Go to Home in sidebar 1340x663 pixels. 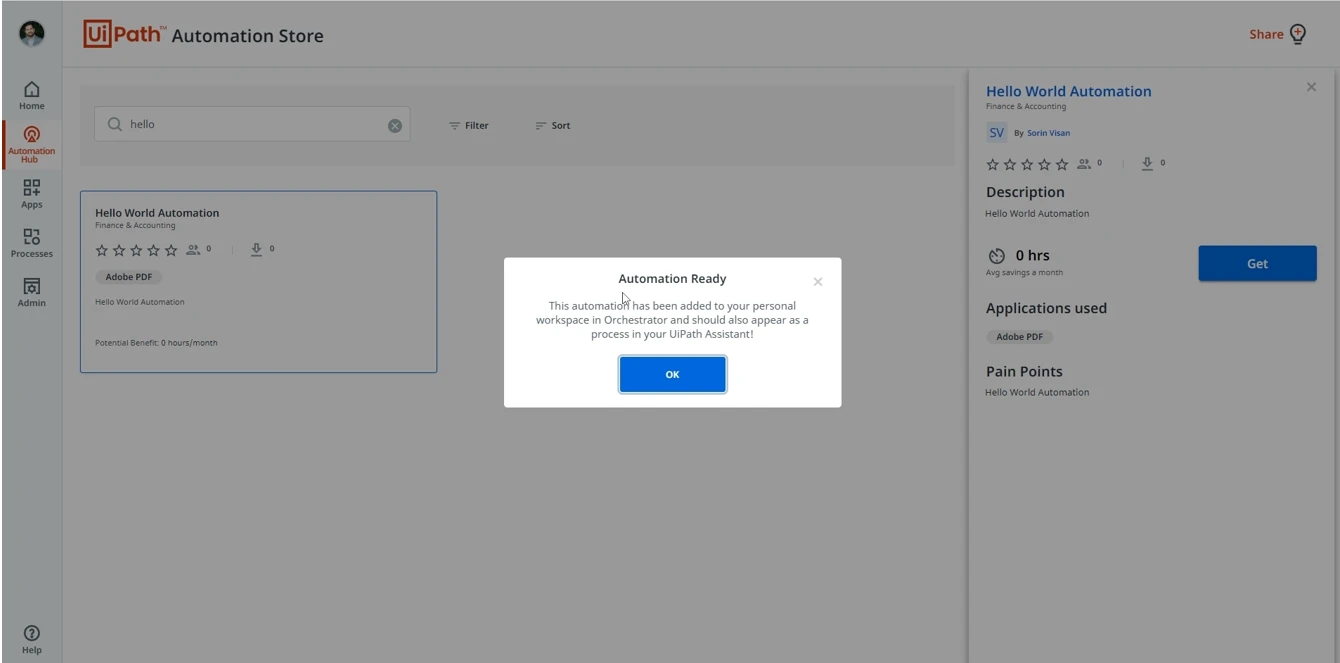point(32,96)
